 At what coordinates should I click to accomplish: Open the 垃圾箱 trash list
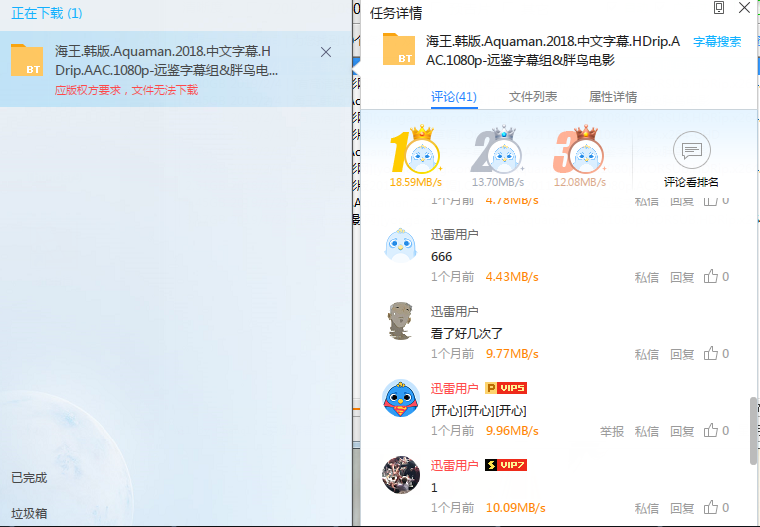click(x=29, y=513)
